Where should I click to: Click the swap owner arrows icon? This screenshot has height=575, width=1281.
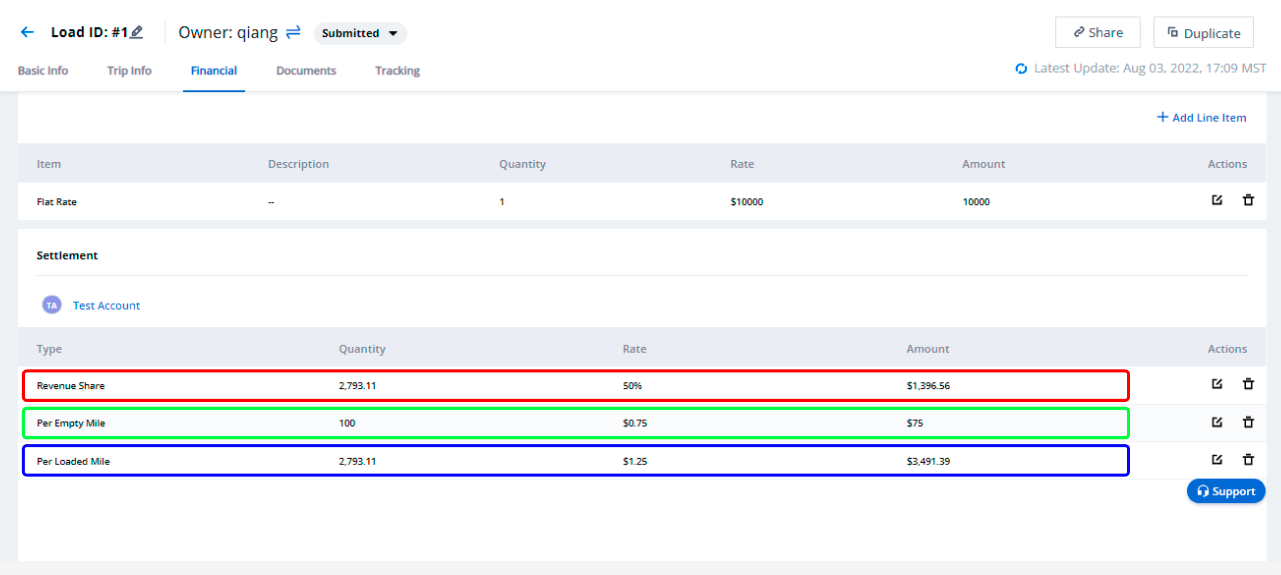(x=293, y=32)
